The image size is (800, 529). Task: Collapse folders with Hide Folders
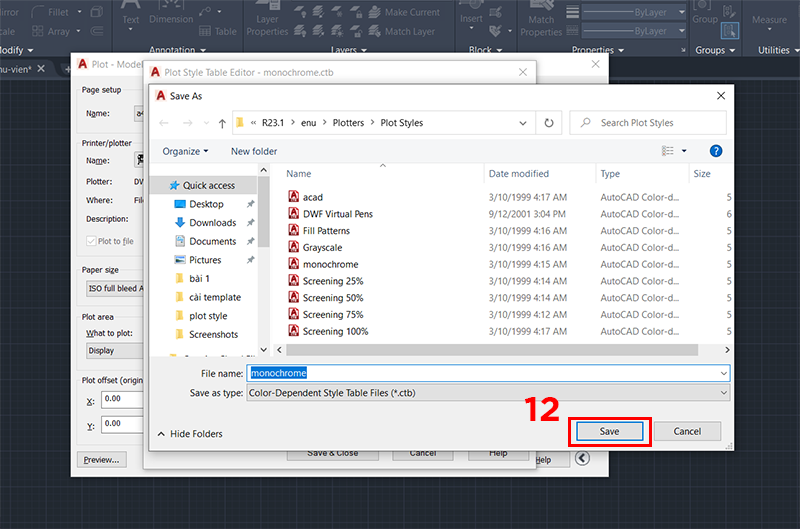pos(190,434)
